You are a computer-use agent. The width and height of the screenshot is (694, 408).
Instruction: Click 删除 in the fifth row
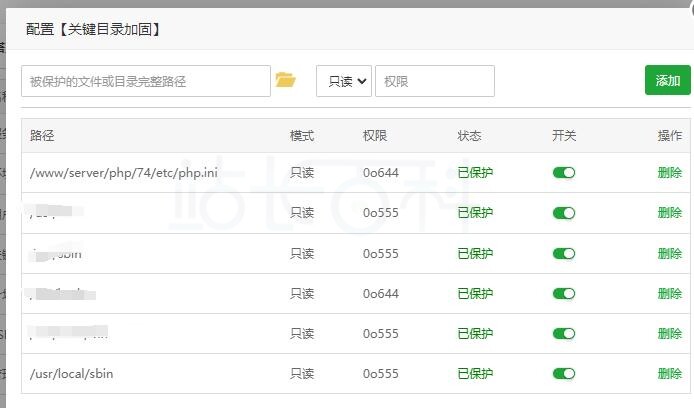pos(670,334)
